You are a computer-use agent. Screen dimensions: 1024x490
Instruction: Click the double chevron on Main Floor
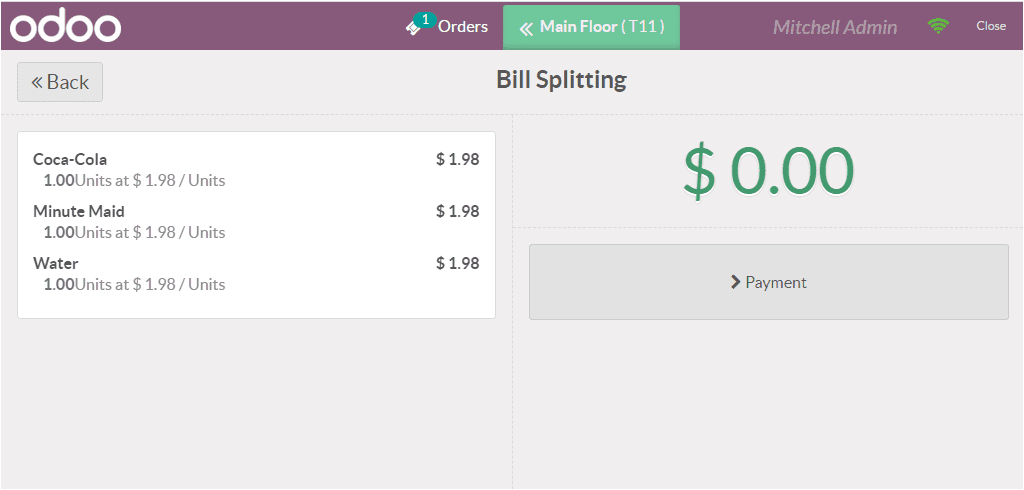click(526, 27)
